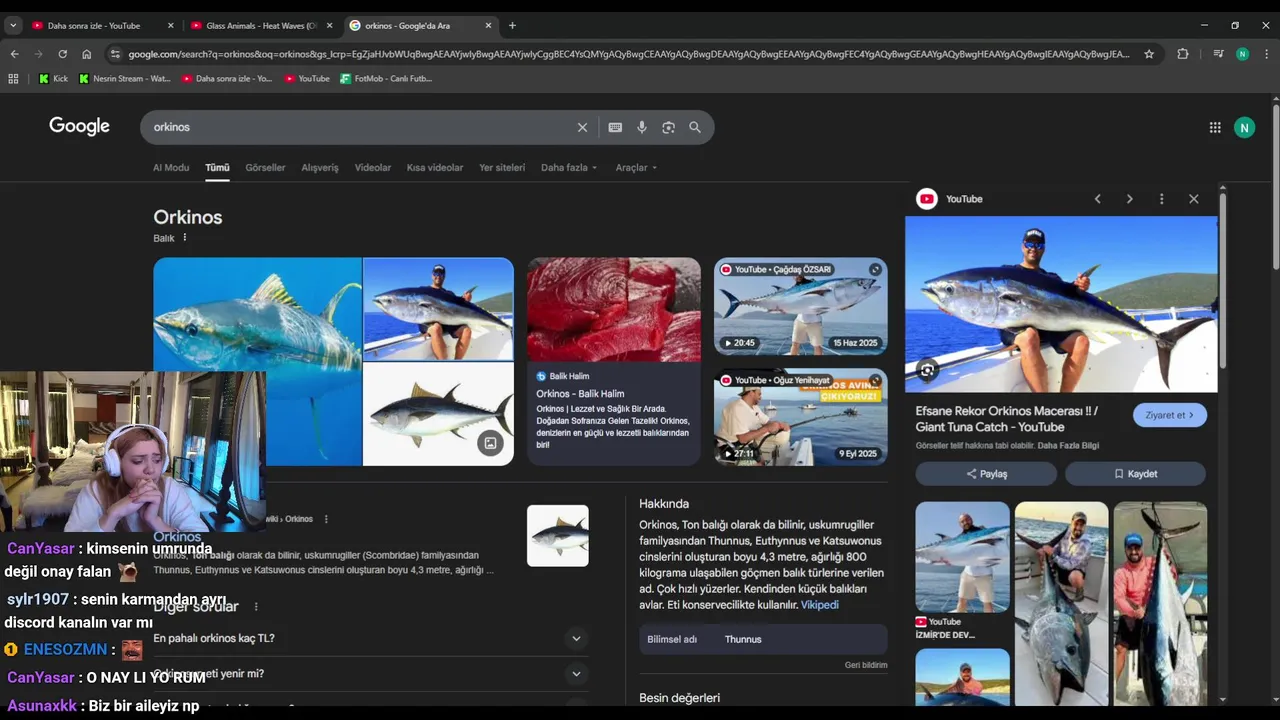Click the Geri bildirim link
This screenshot has width=1280, height=720.
[866, 665]
